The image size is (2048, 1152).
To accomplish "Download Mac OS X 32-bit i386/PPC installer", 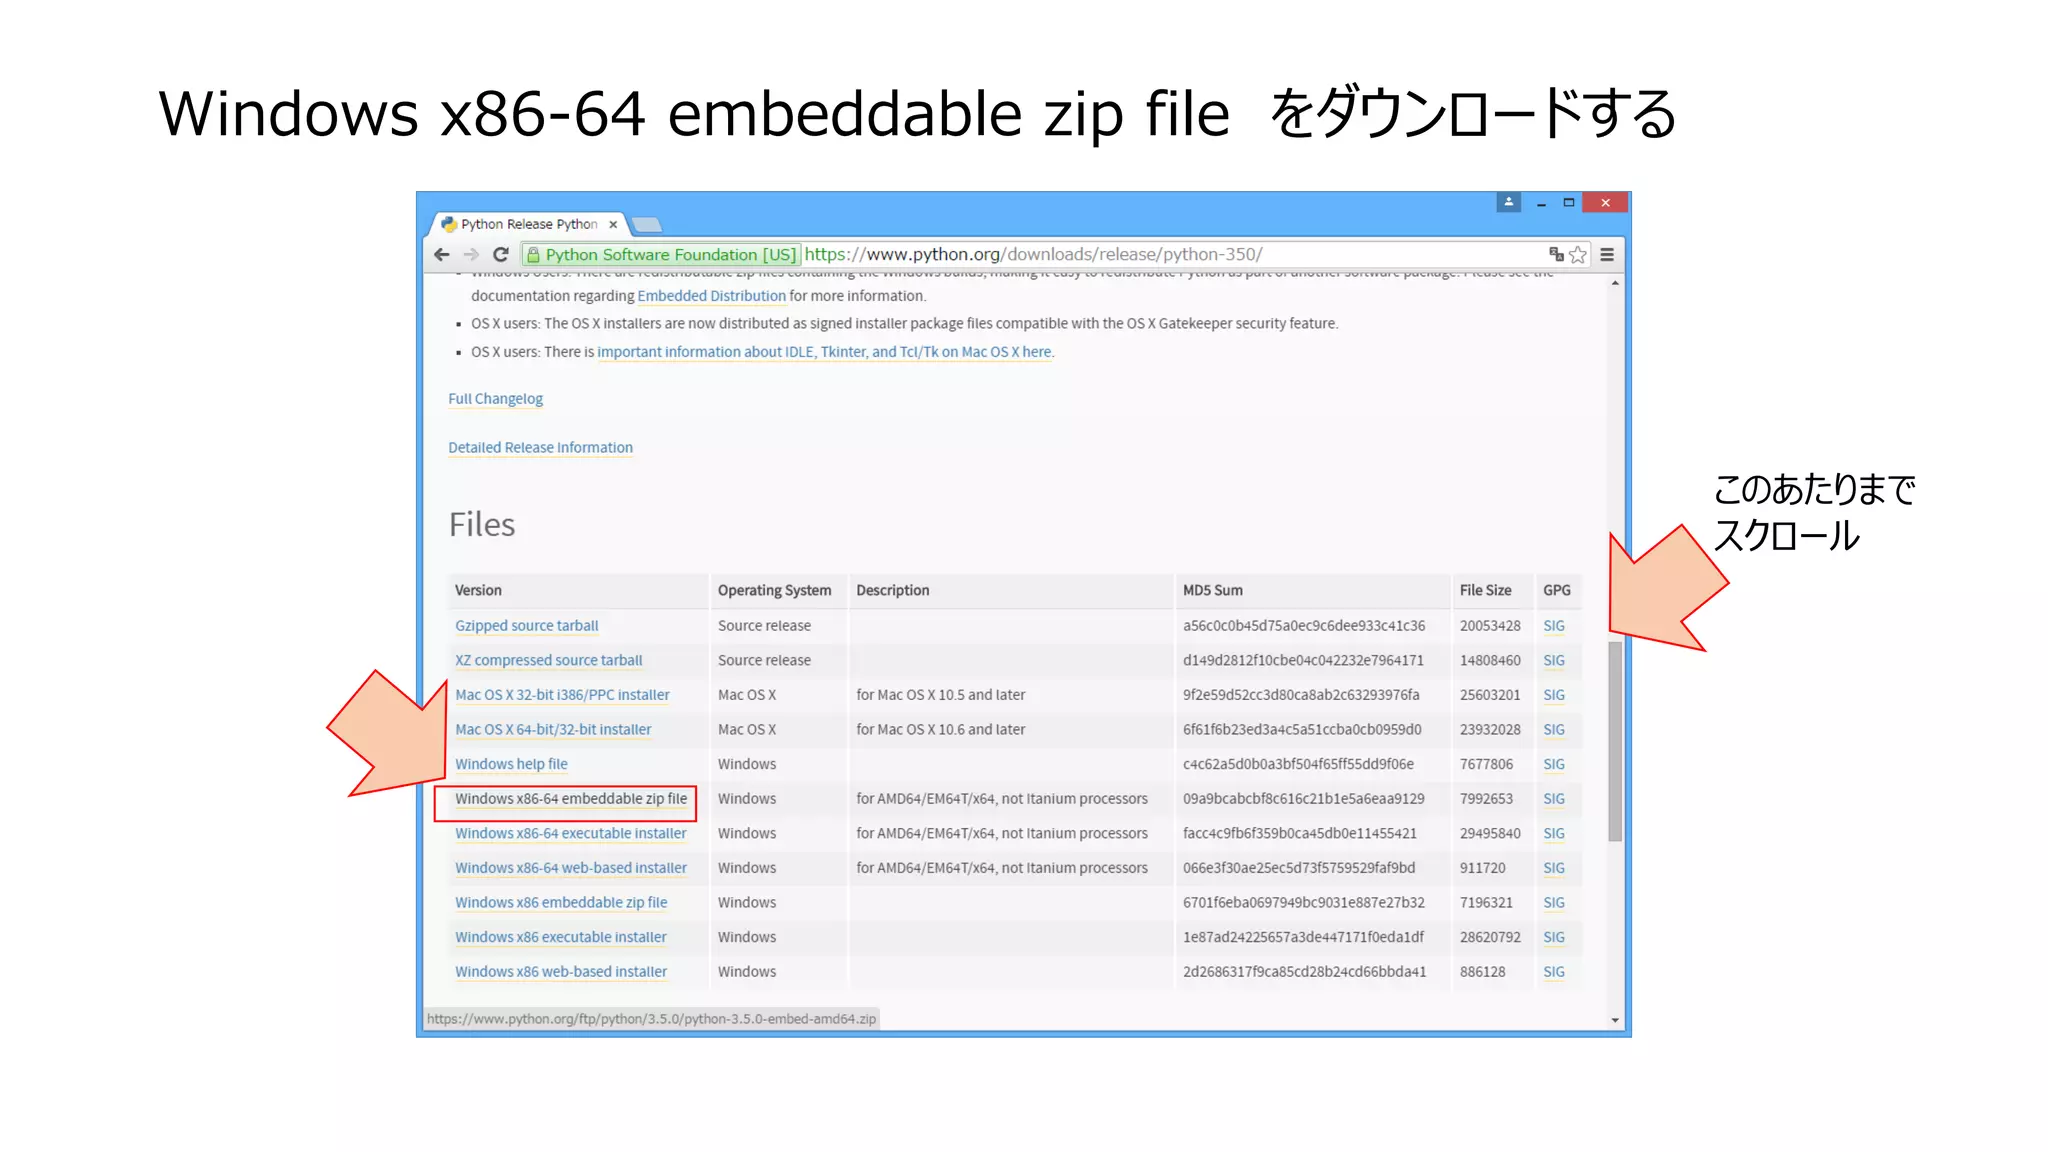I will (562, 695).
